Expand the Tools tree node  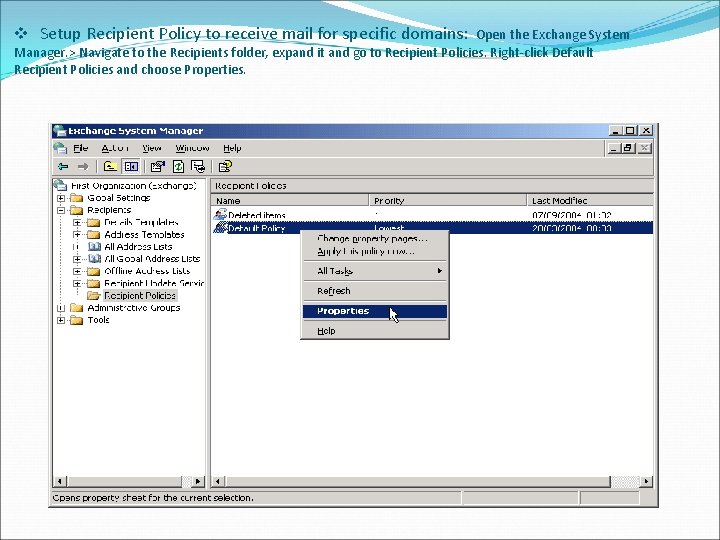pos(61,320)
